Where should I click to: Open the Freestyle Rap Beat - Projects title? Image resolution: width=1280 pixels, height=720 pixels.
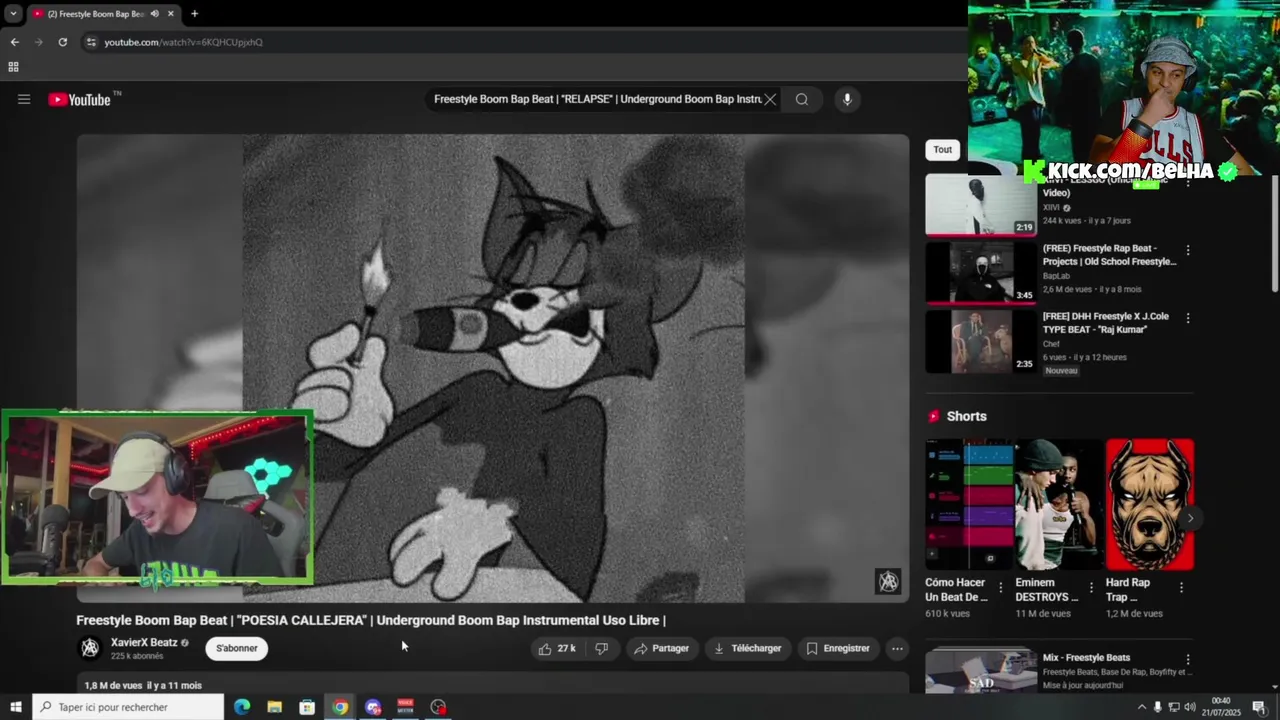click(1109, 255)
